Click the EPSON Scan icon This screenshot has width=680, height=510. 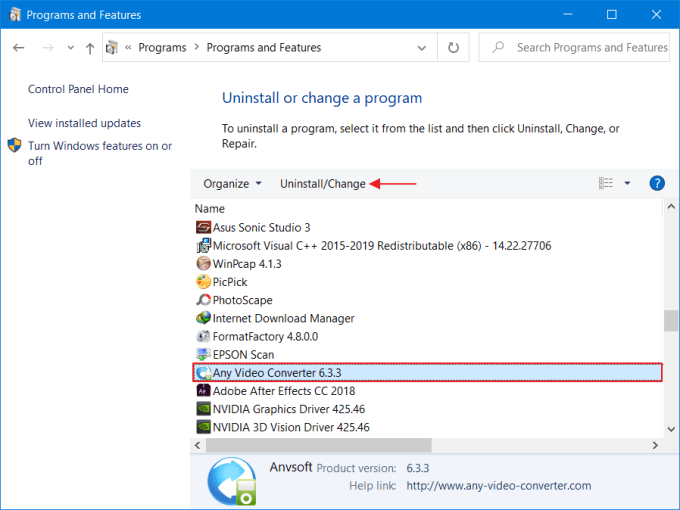point(203,355)
